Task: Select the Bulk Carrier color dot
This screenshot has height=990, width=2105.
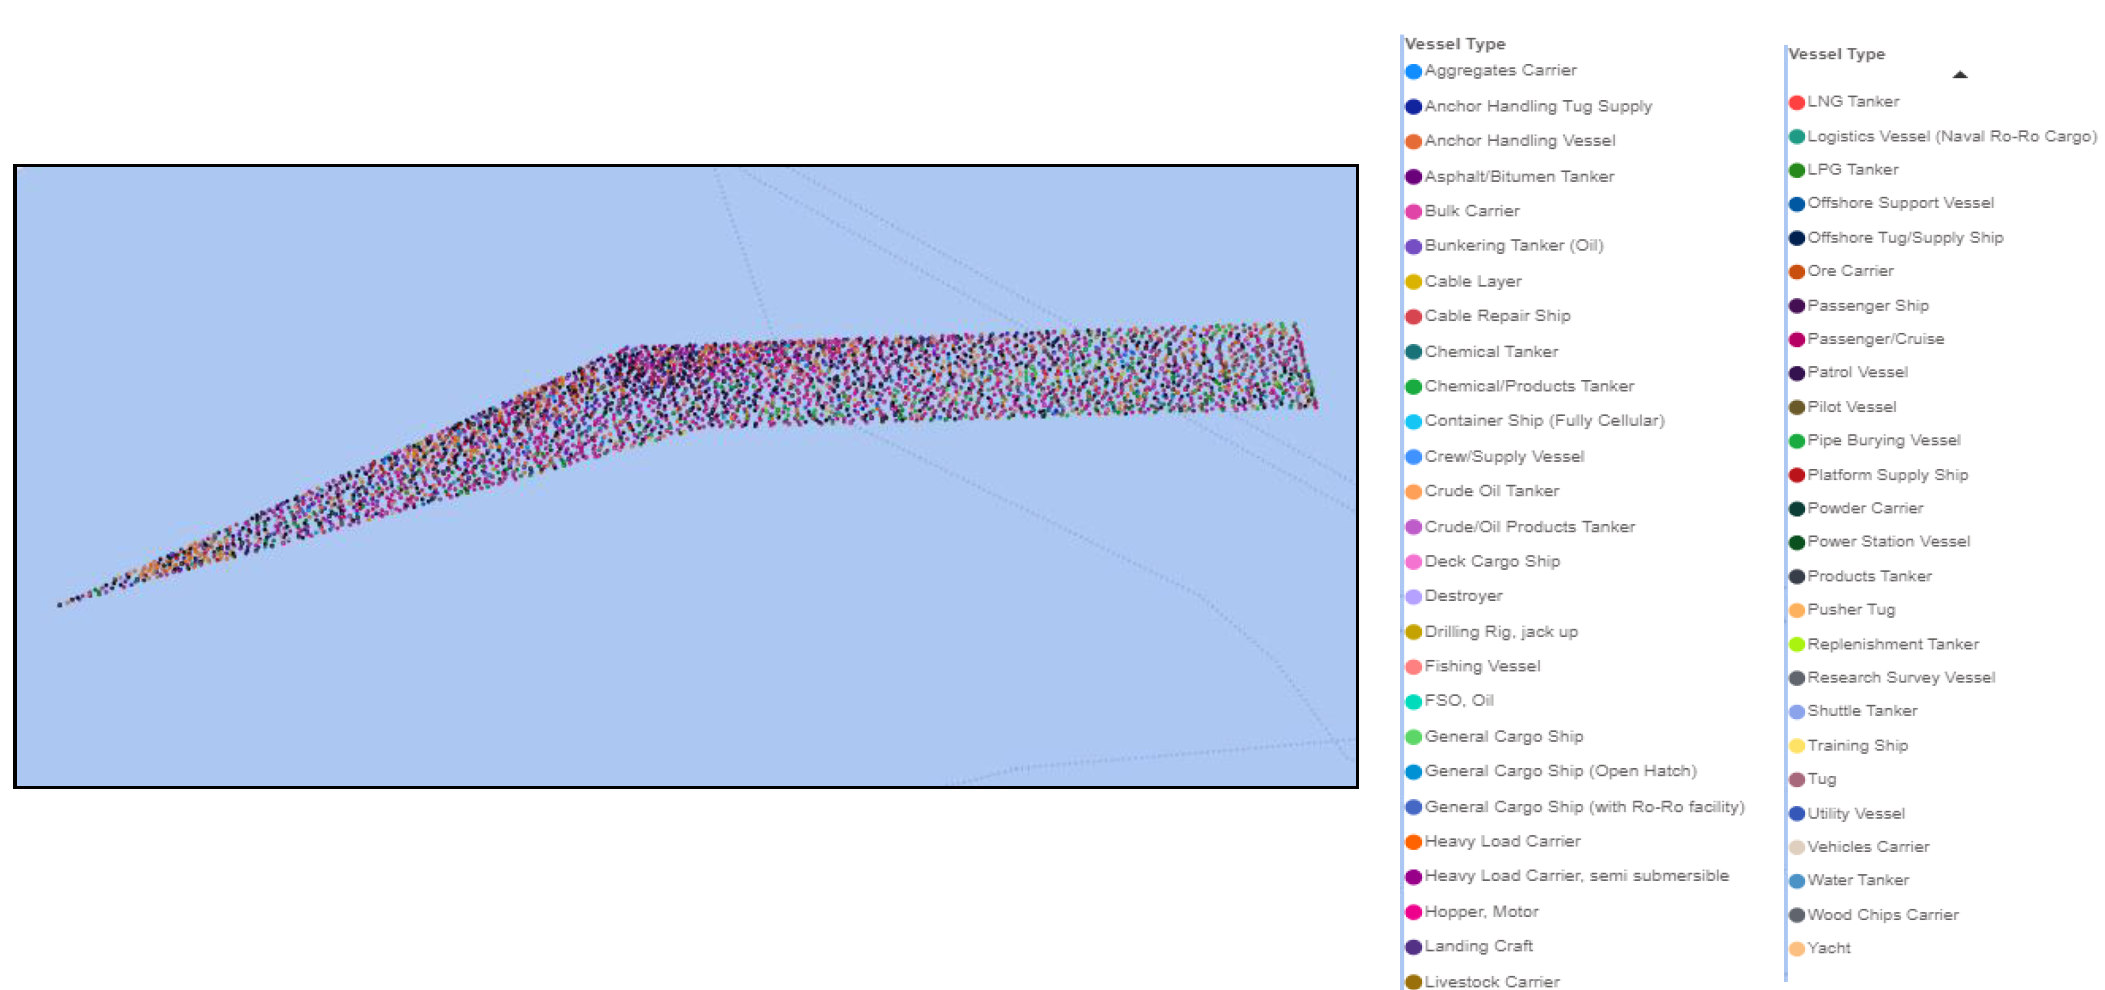Action: 1414,211
